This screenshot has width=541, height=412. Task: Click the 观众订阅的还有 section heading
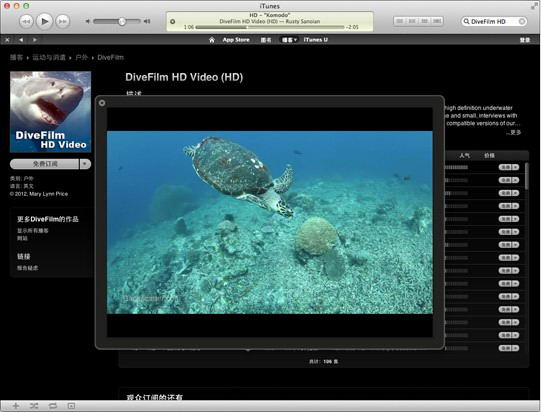[154, 397]
